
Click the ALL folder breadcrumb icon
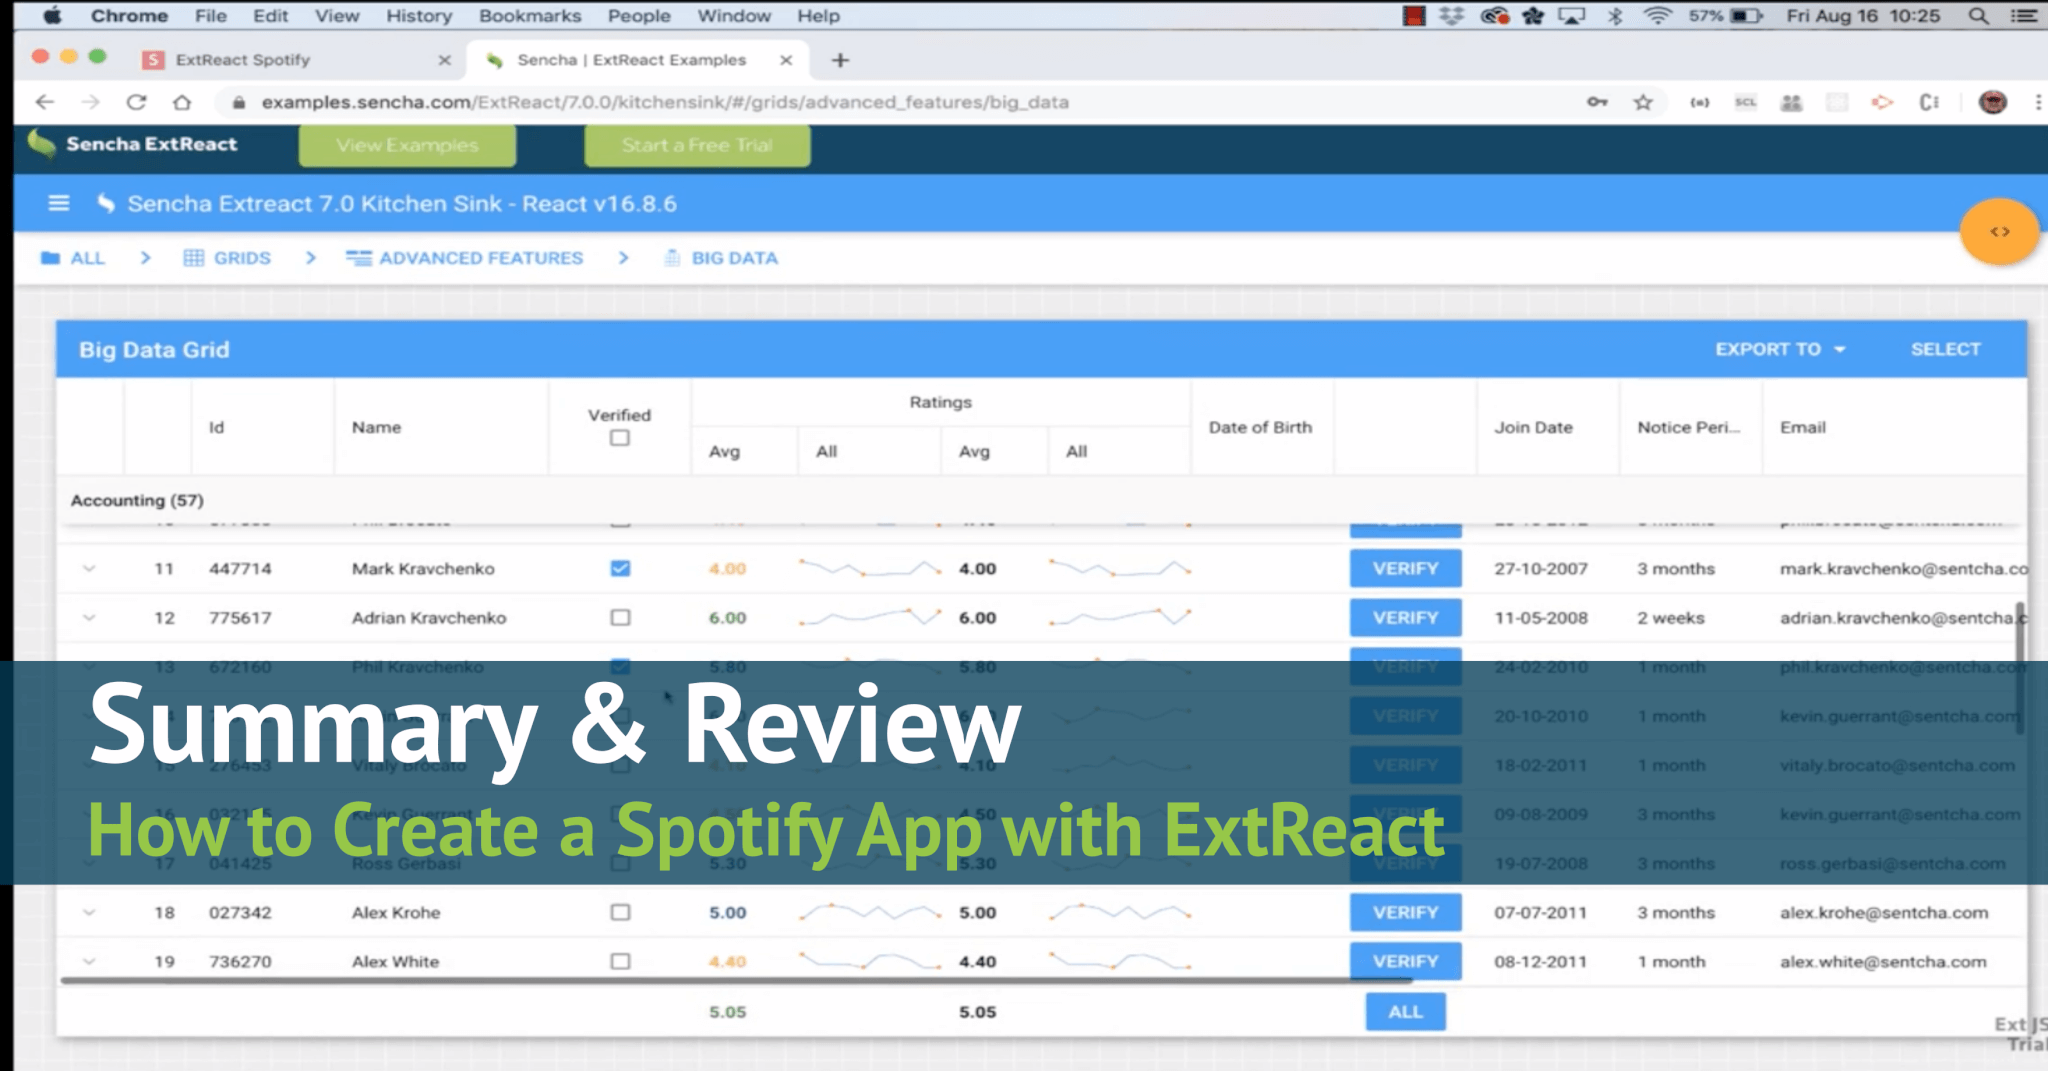tap(50, 258)
